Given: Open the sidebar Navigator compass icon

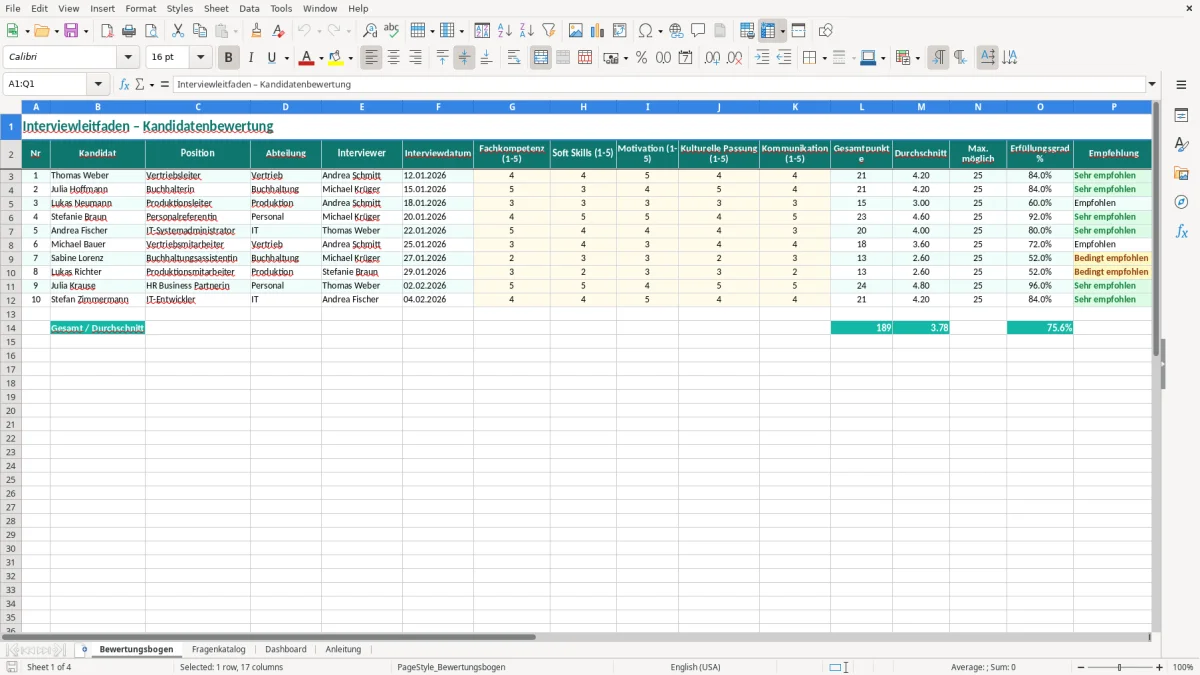Looking at the screenshot, I should tap(1181, 202).
